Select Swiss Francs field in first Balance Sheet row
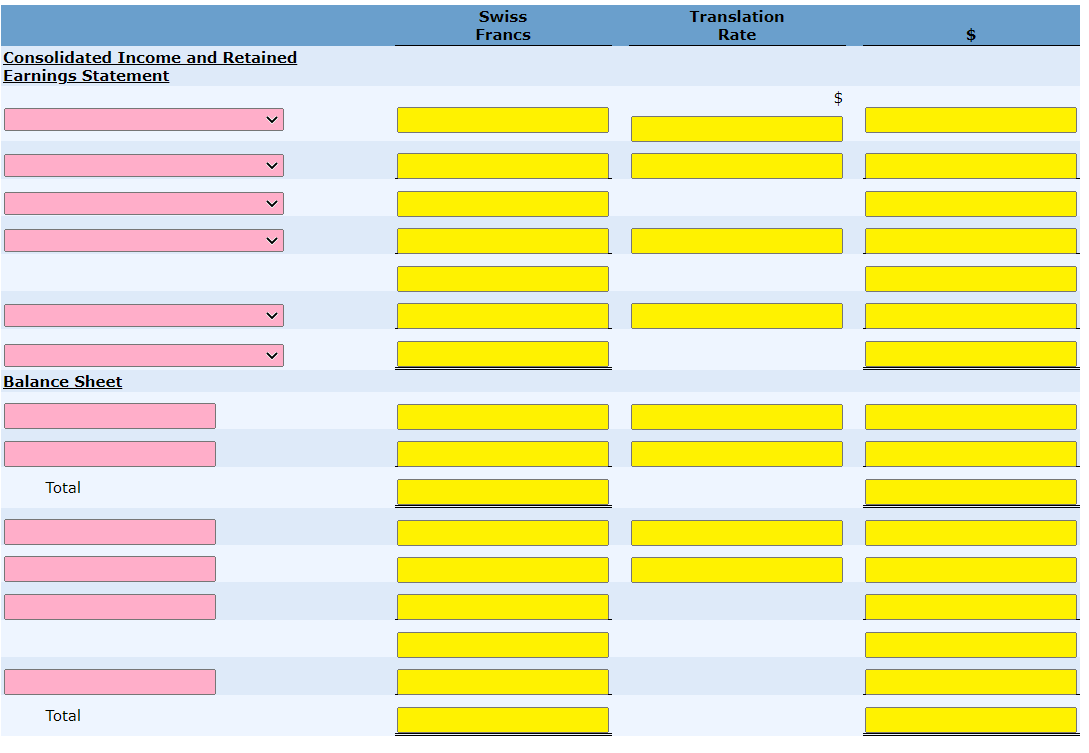Screen dimensions: 1089x753 503,417
